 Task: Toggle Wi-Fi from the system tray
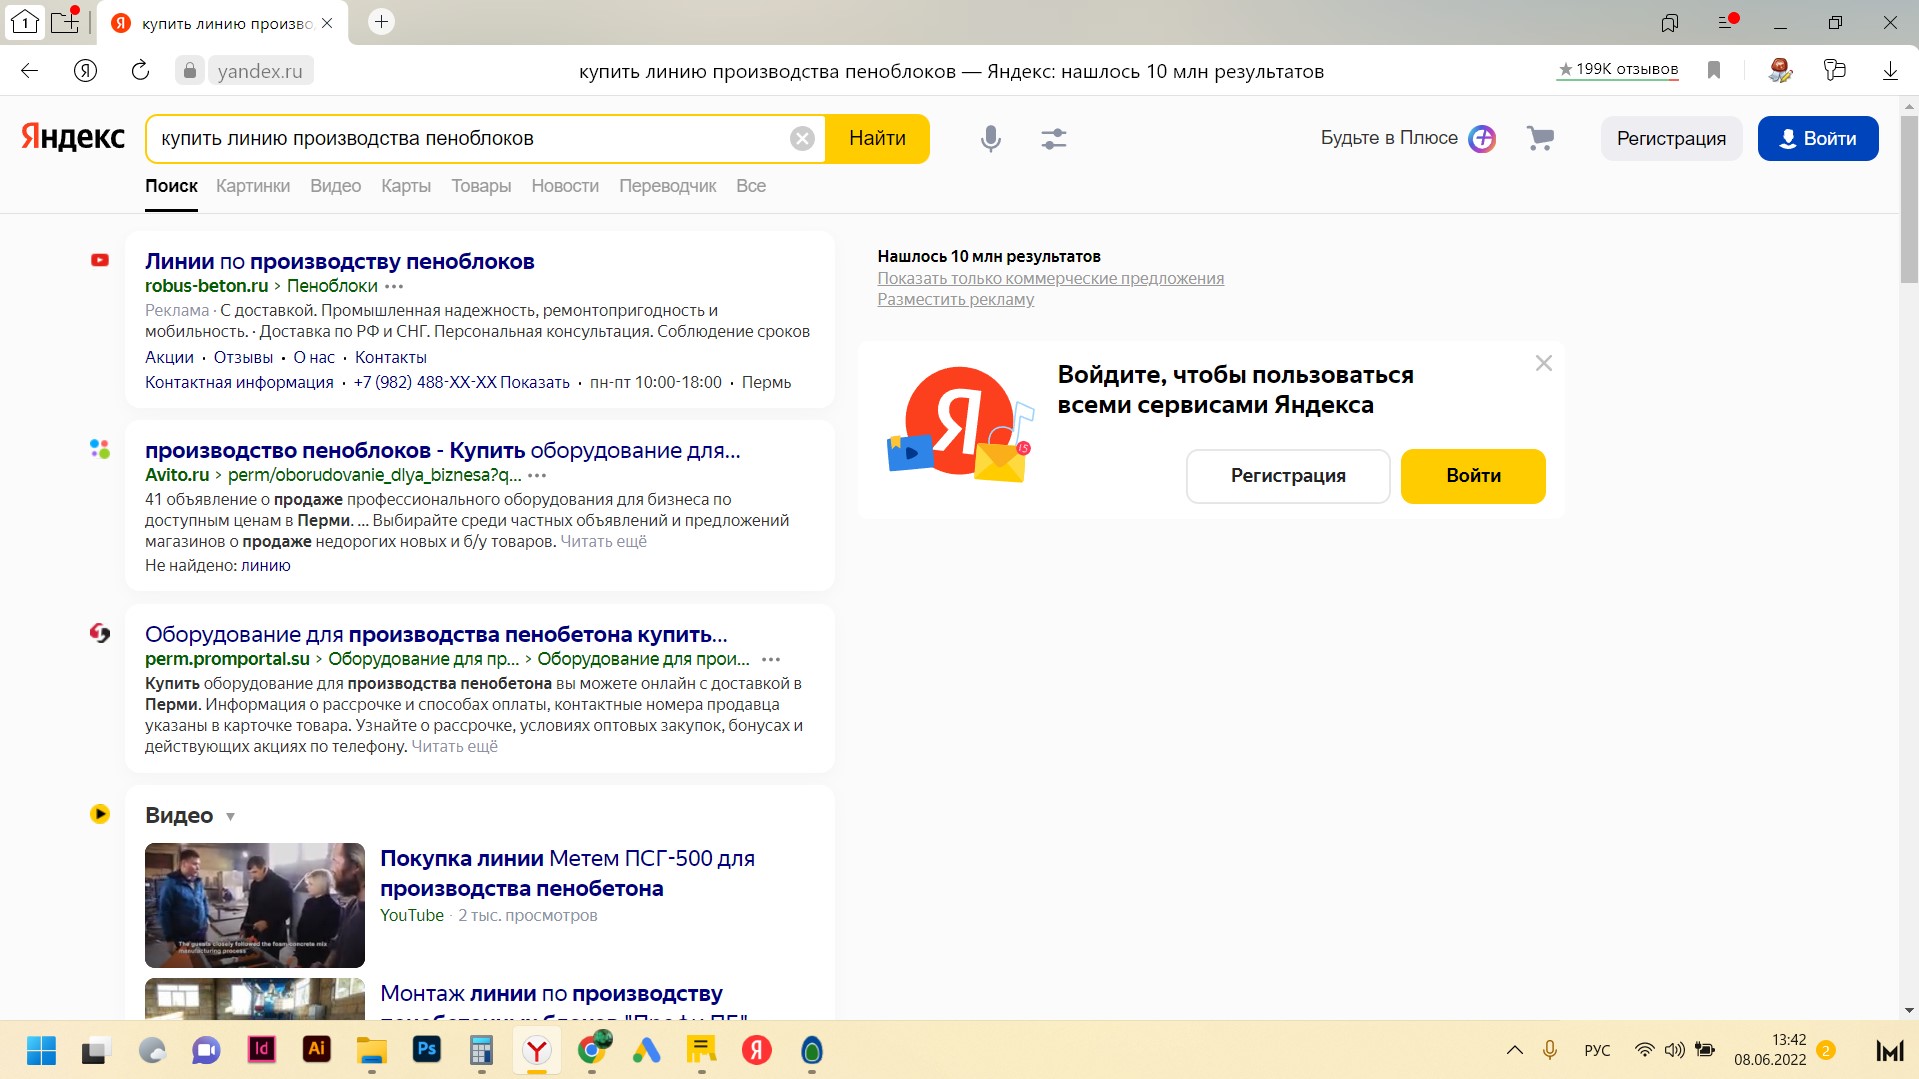coord(1644,1050)
